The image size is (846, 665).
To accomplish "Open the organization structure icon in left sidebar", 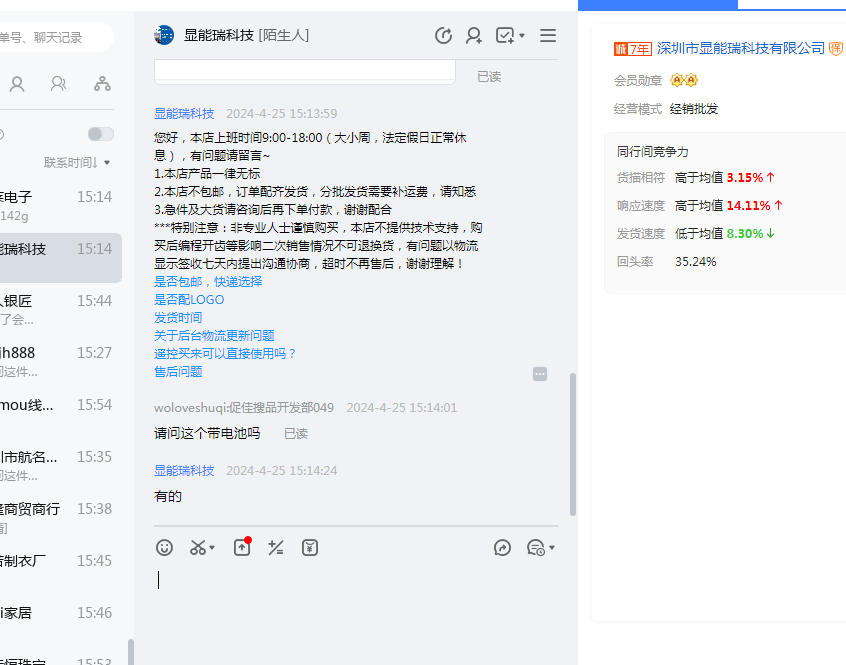I will click(x=102, y=84).
